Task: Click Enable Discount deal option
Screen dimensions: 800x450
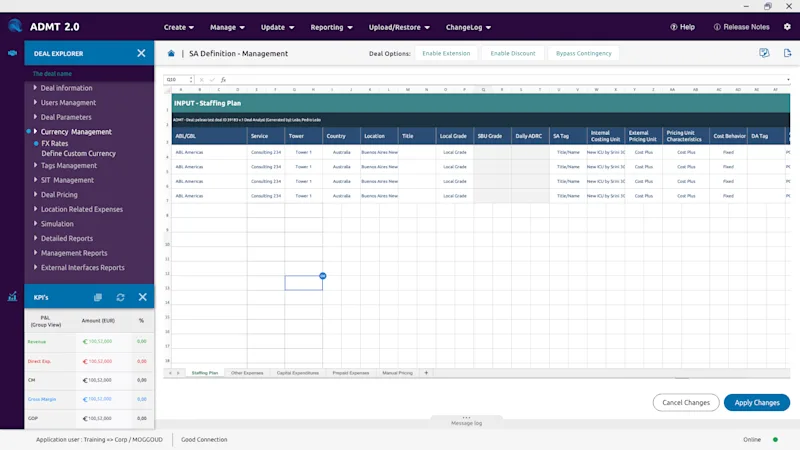Action: pyautogui.click(x=513, y=53)
